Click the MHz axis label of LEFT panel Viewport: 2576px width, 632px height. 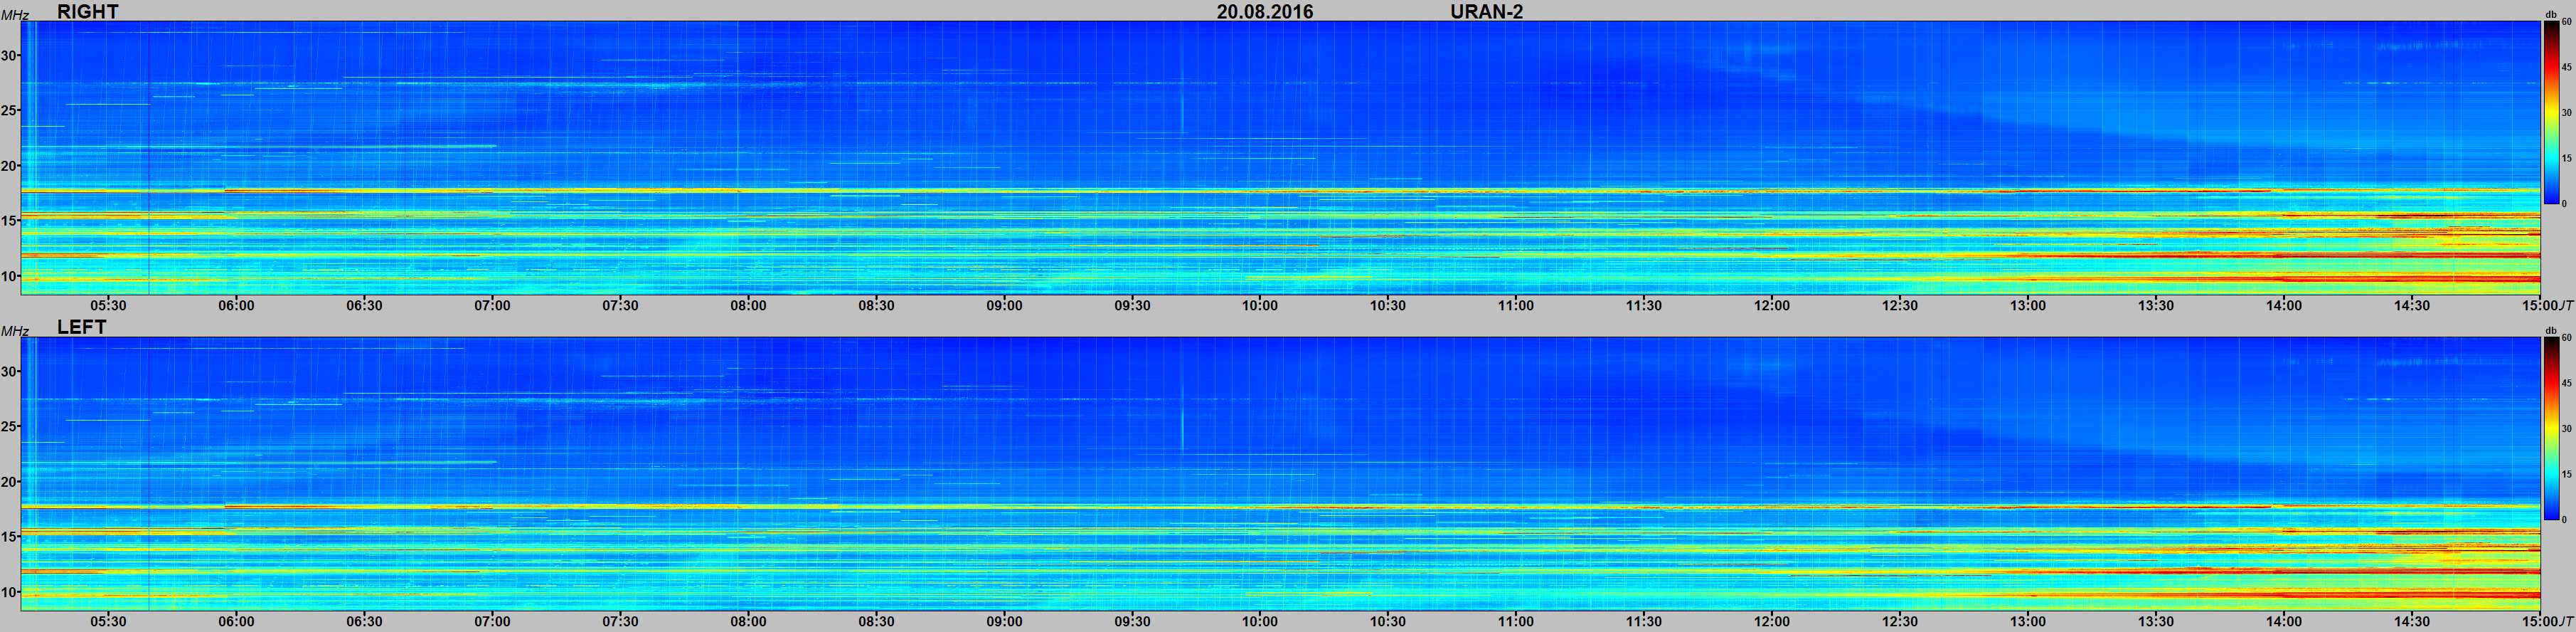pos(14,331)
